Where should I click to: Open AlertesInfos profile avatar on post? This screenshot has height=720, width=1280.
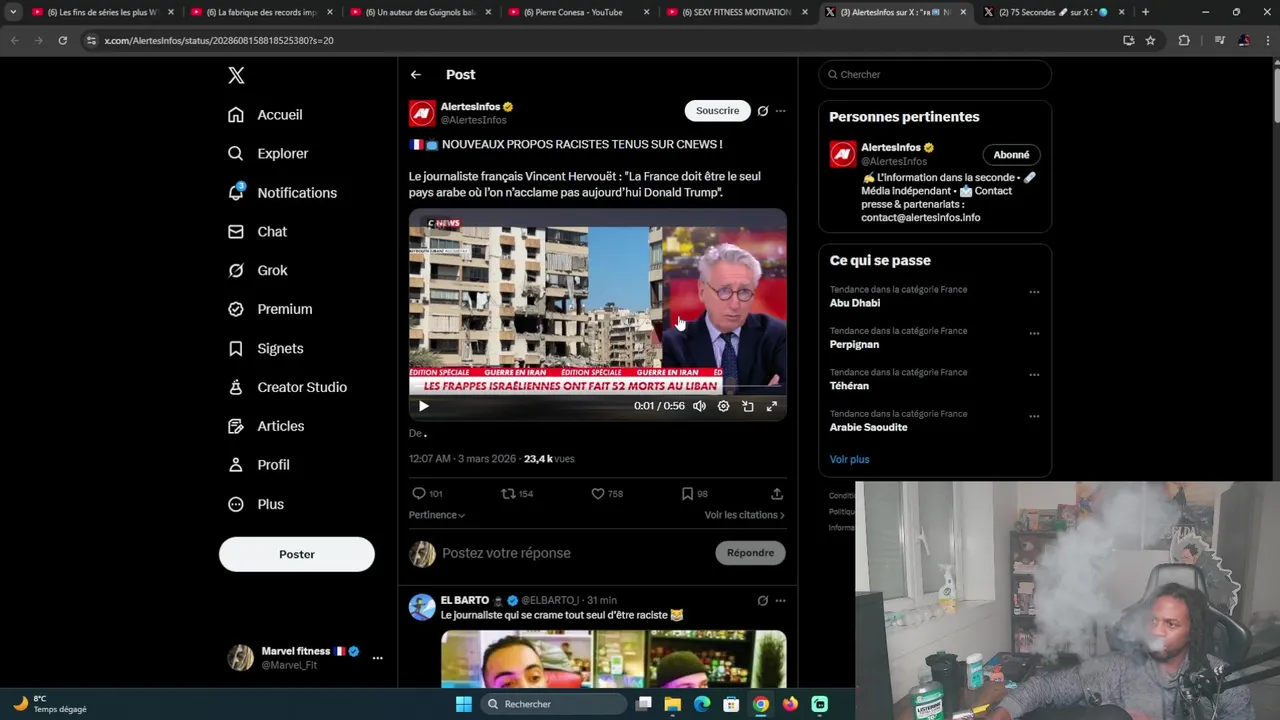pyautogui.click(x=422, y=113)
